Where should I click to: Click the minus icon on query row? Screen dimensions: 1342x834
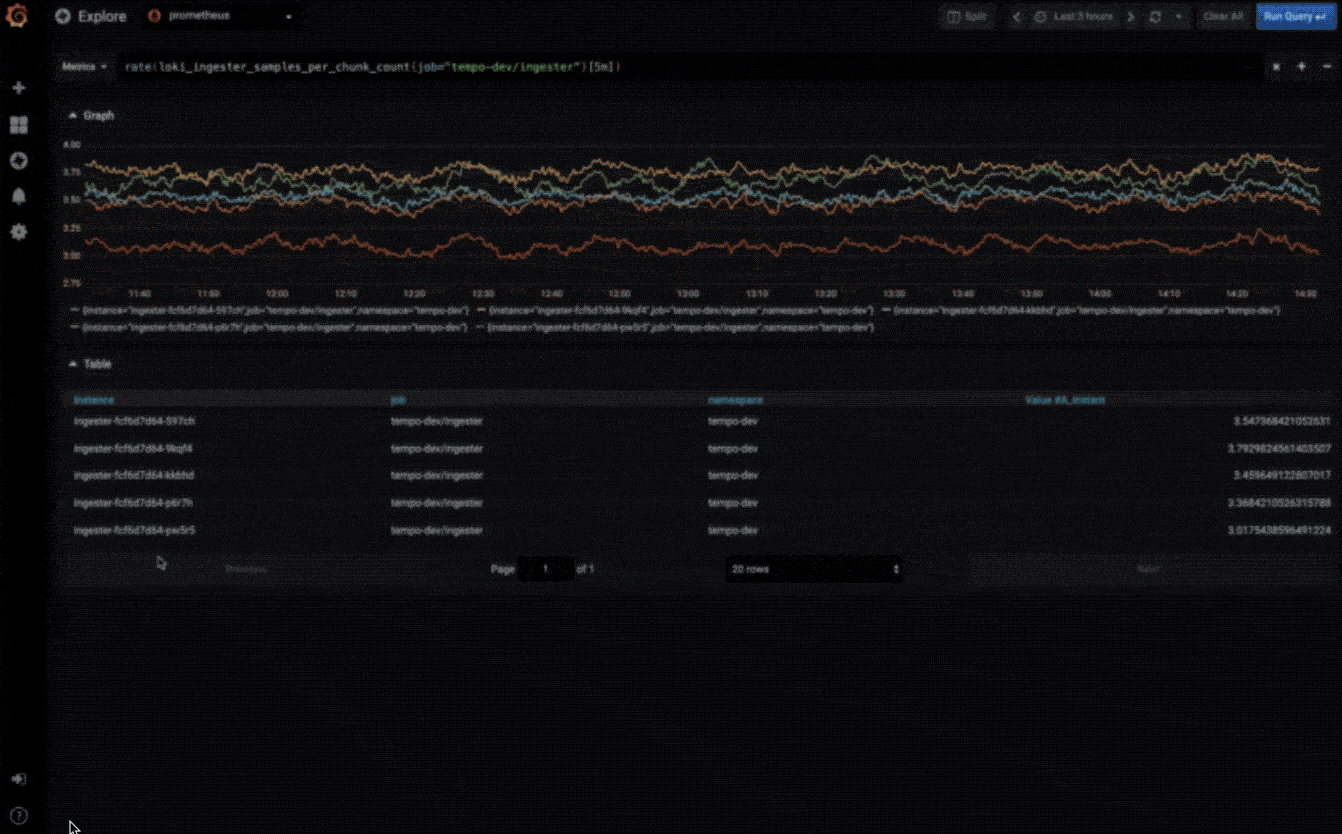pos(1327,67)
